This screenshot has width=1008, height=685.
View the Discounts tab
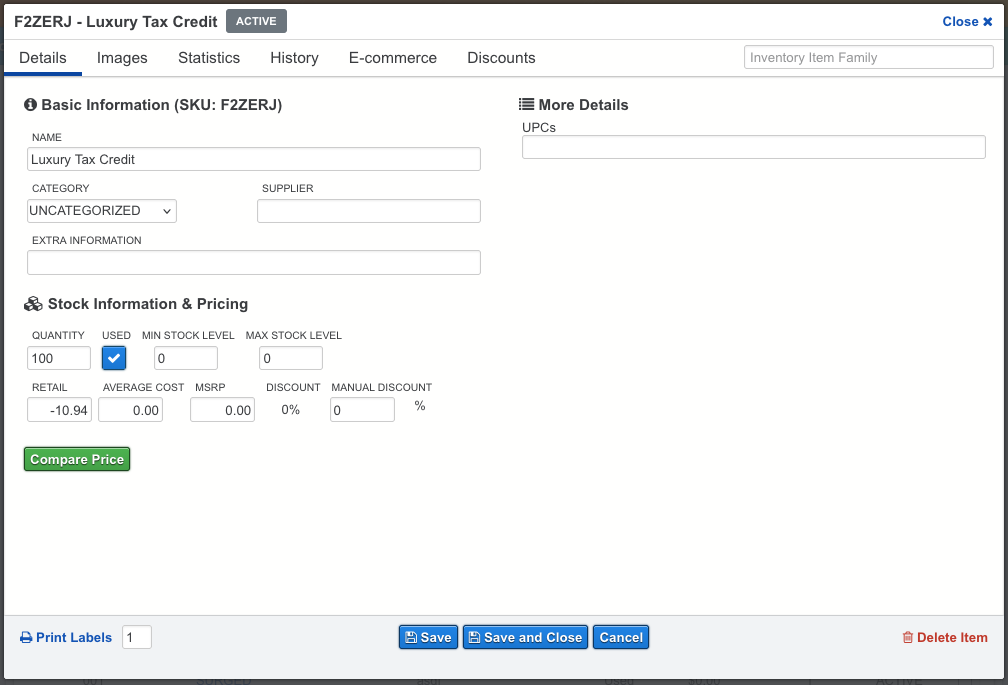point(501,58)
